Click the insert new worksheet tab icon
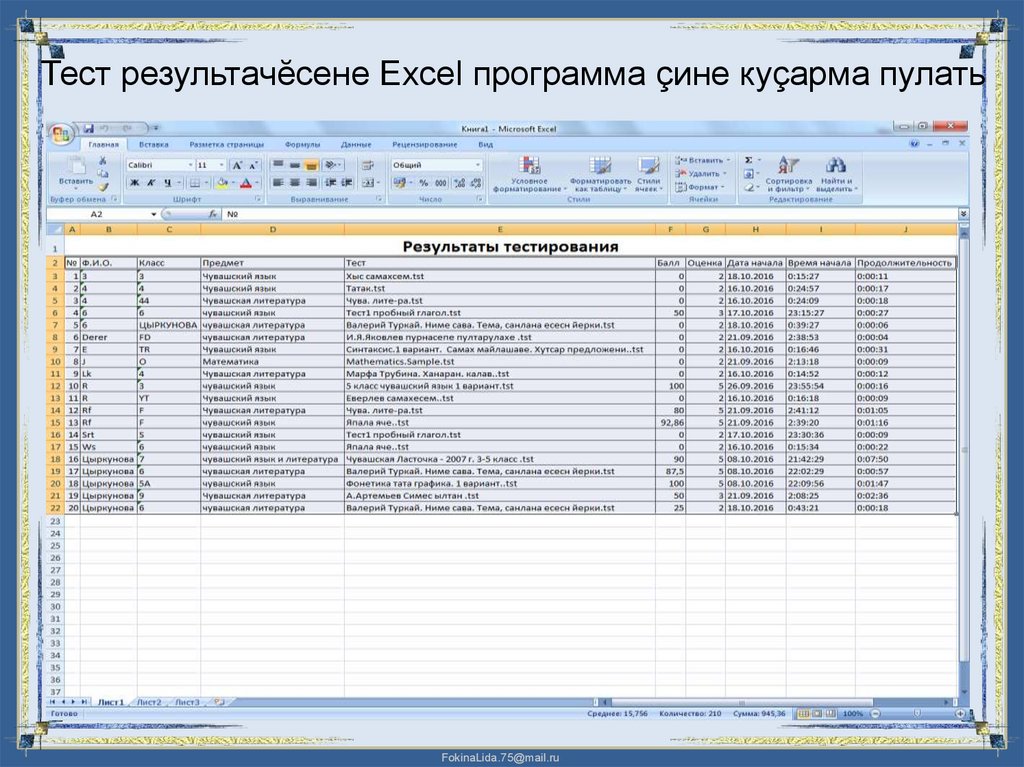 click(219, 702)
